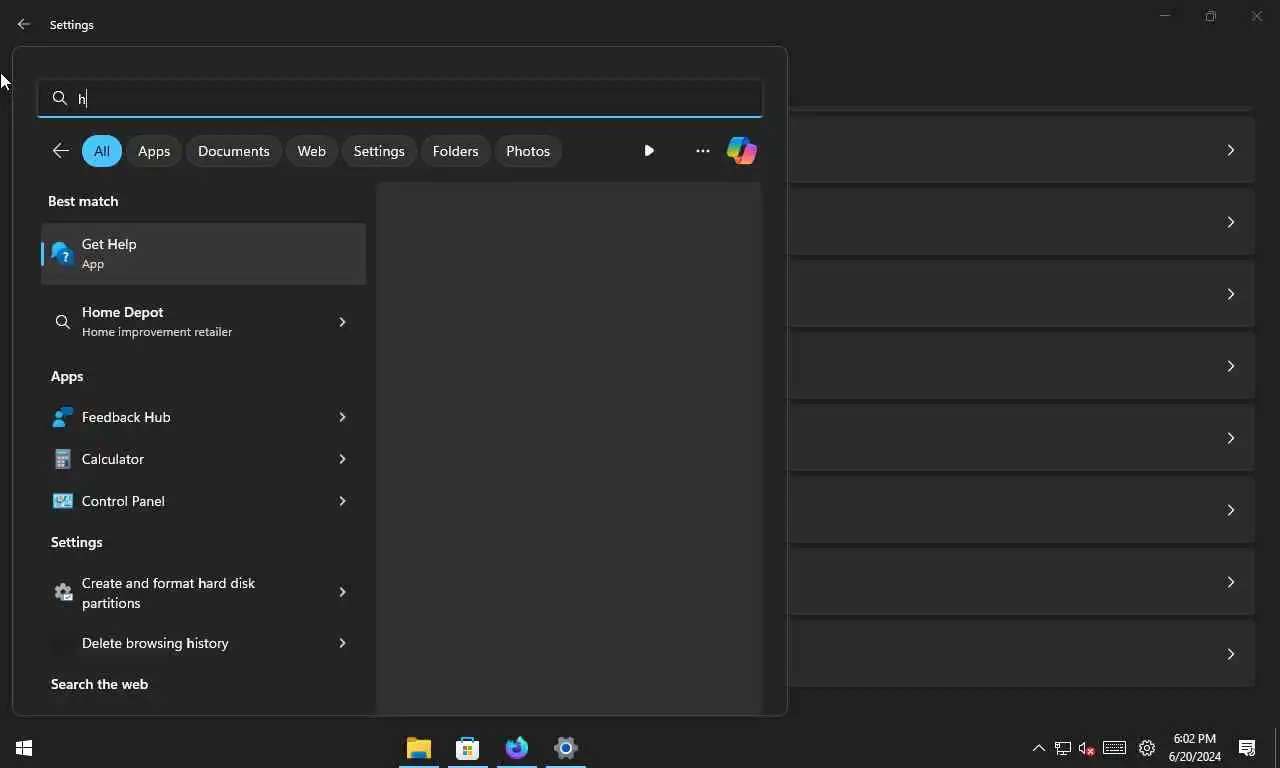The image size is (1280, 768).
Task: Click the hard disk partitions settings icon
Action: [x=63, y=592]
